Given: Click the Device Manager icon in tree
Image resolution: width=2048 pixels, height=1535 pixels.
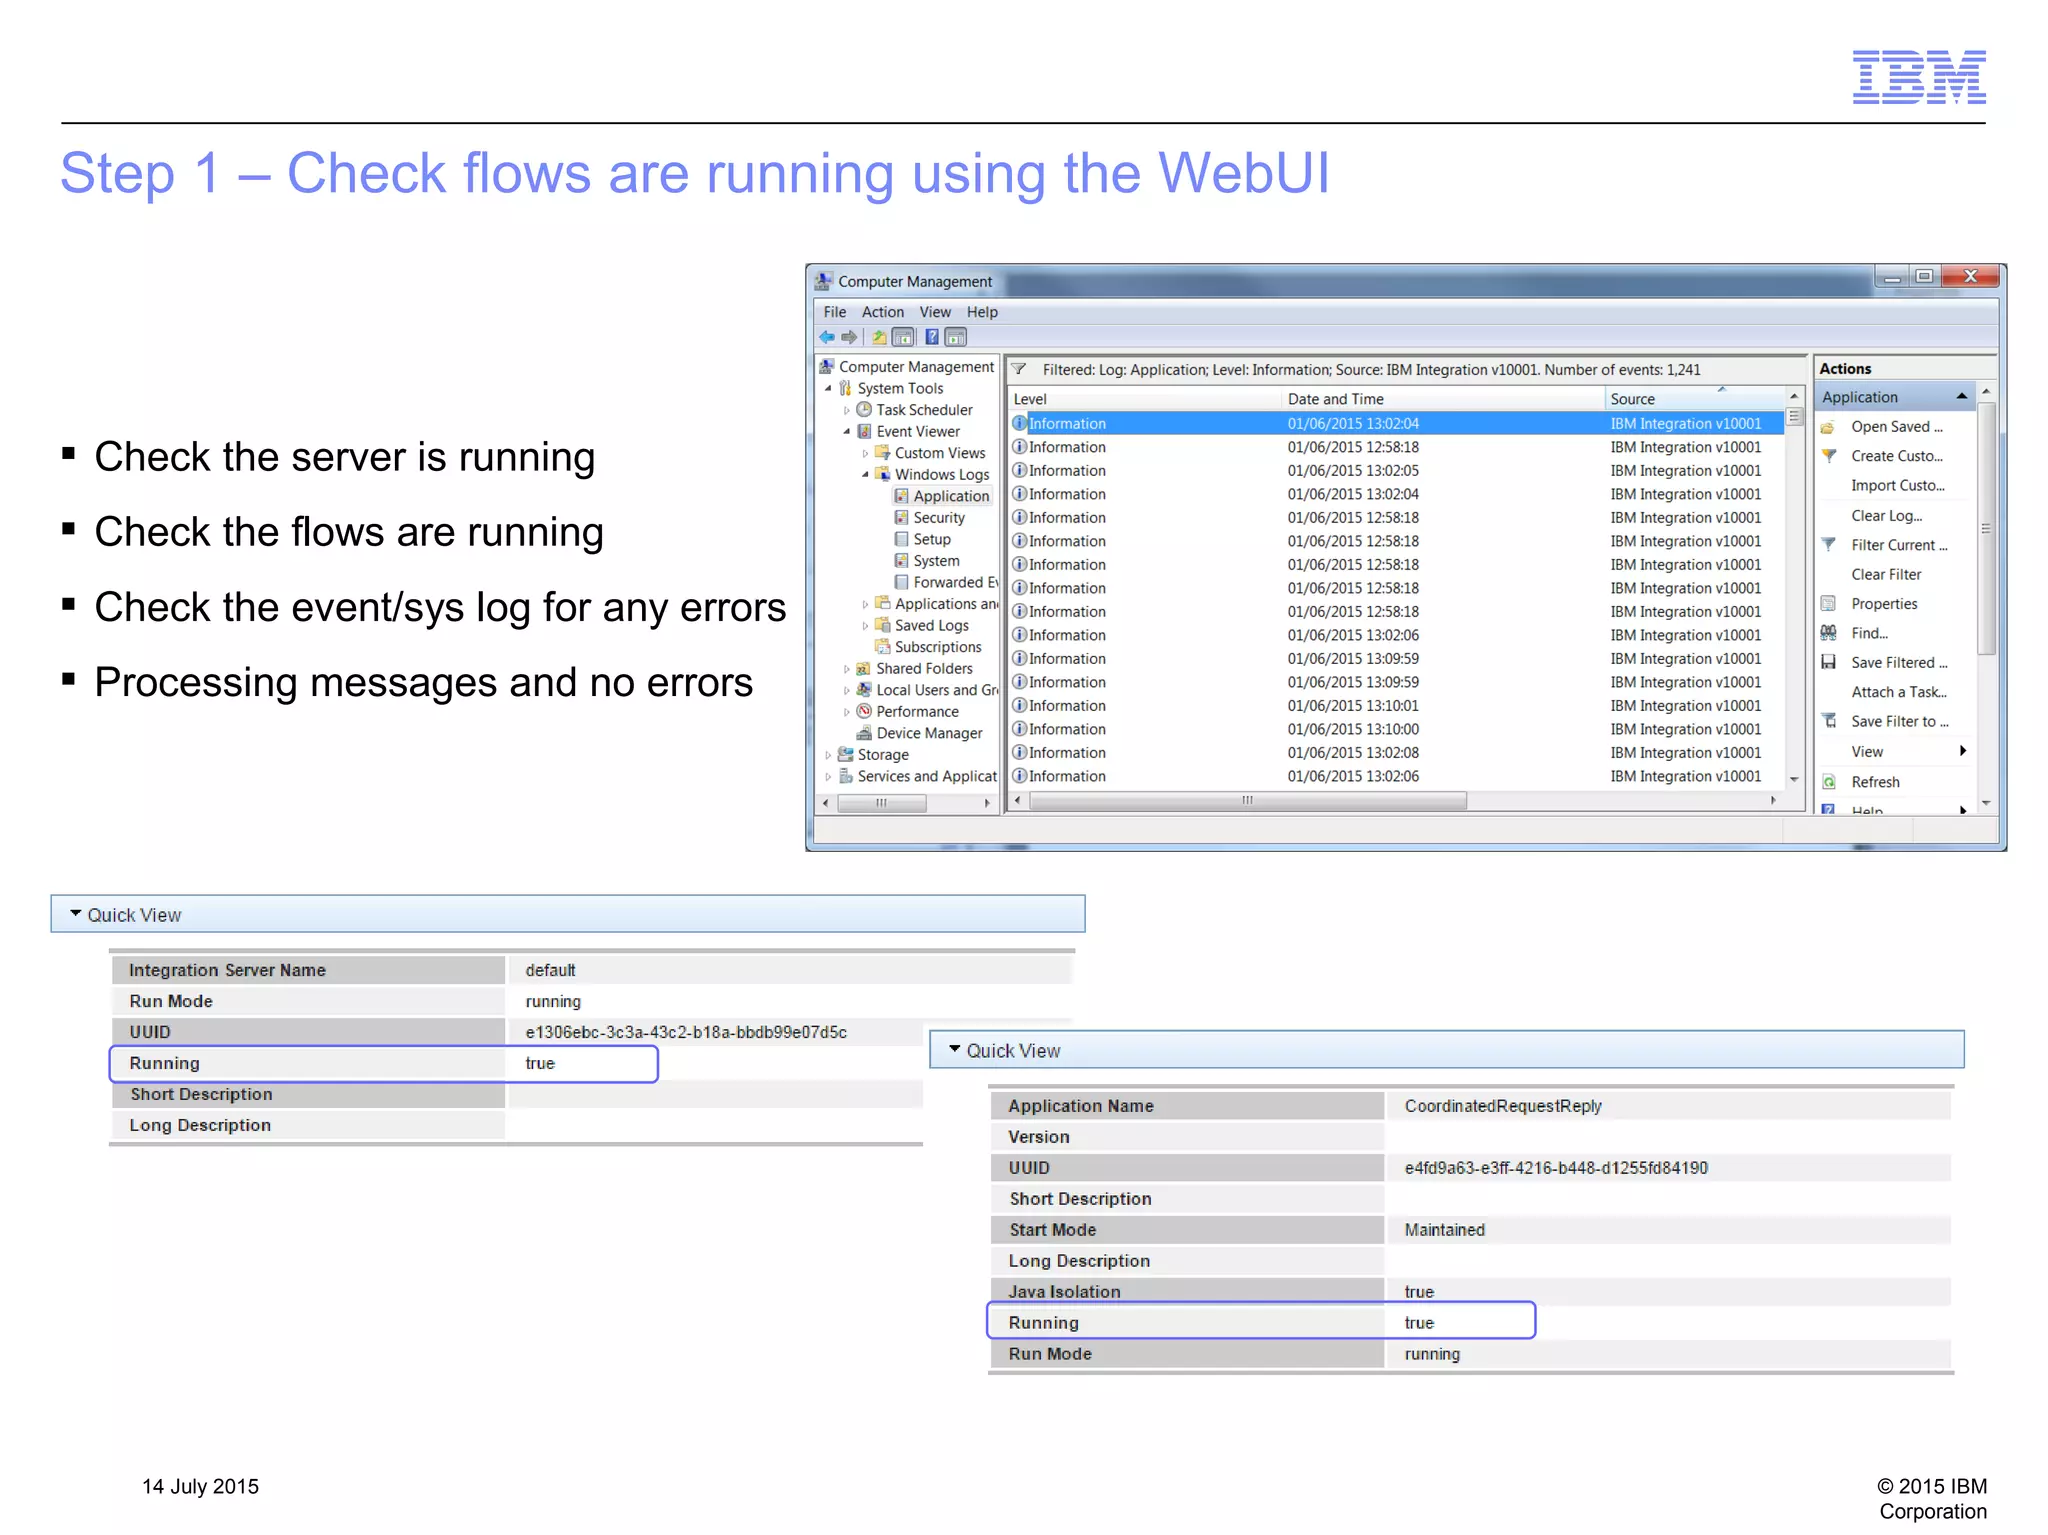Looking at the screenshot, I should pyautogui.click(x=865, y=733).
